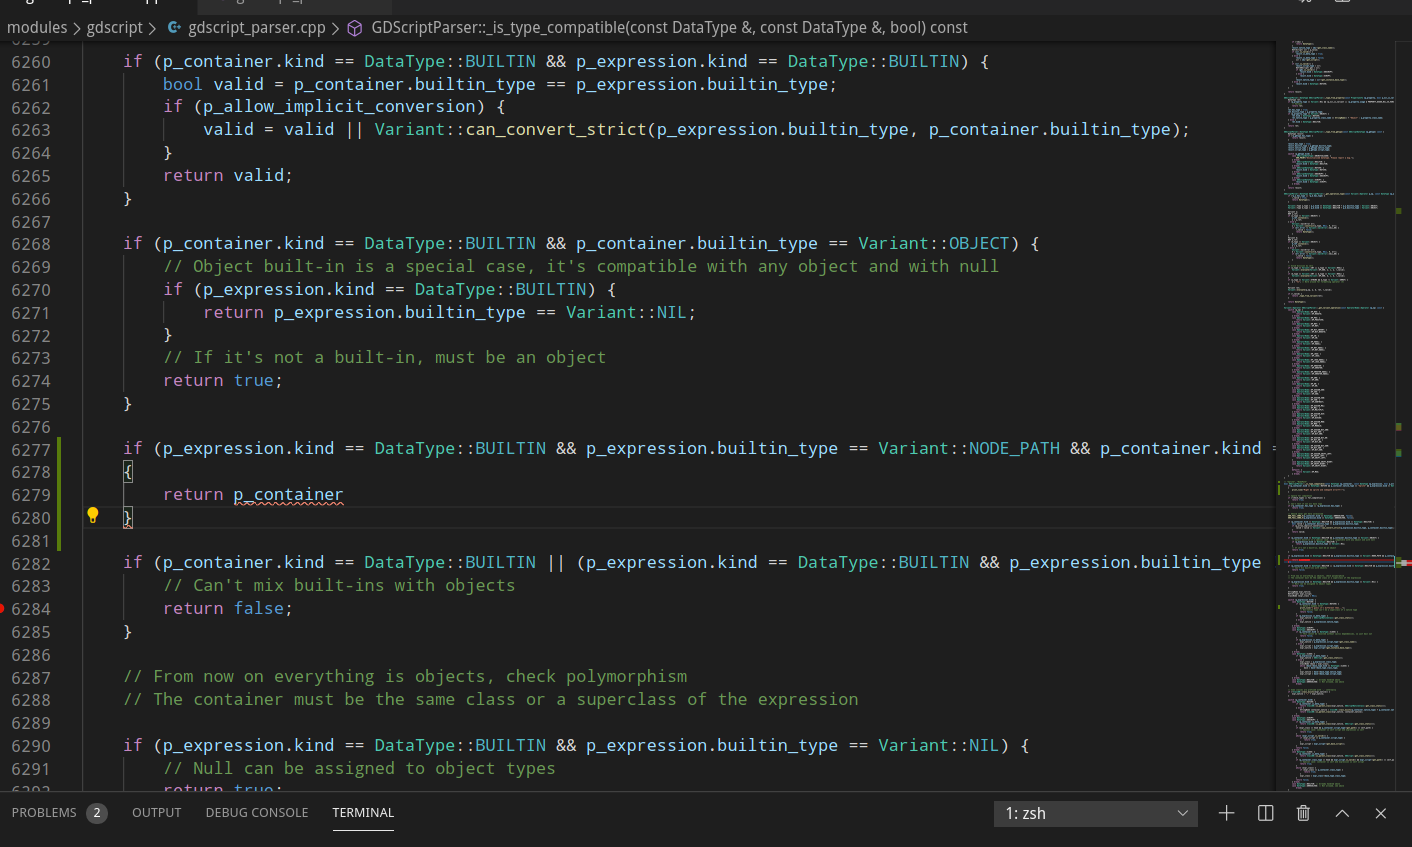Click the minimap code overview
The image size is (1412, 847).
[x=1335, y=415]
